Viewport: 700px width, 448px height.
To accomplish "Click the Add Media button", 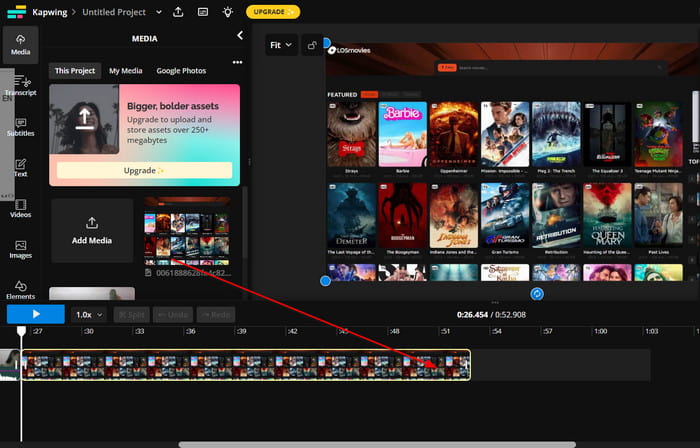I will pyautogui.click(x=92, y=231).
